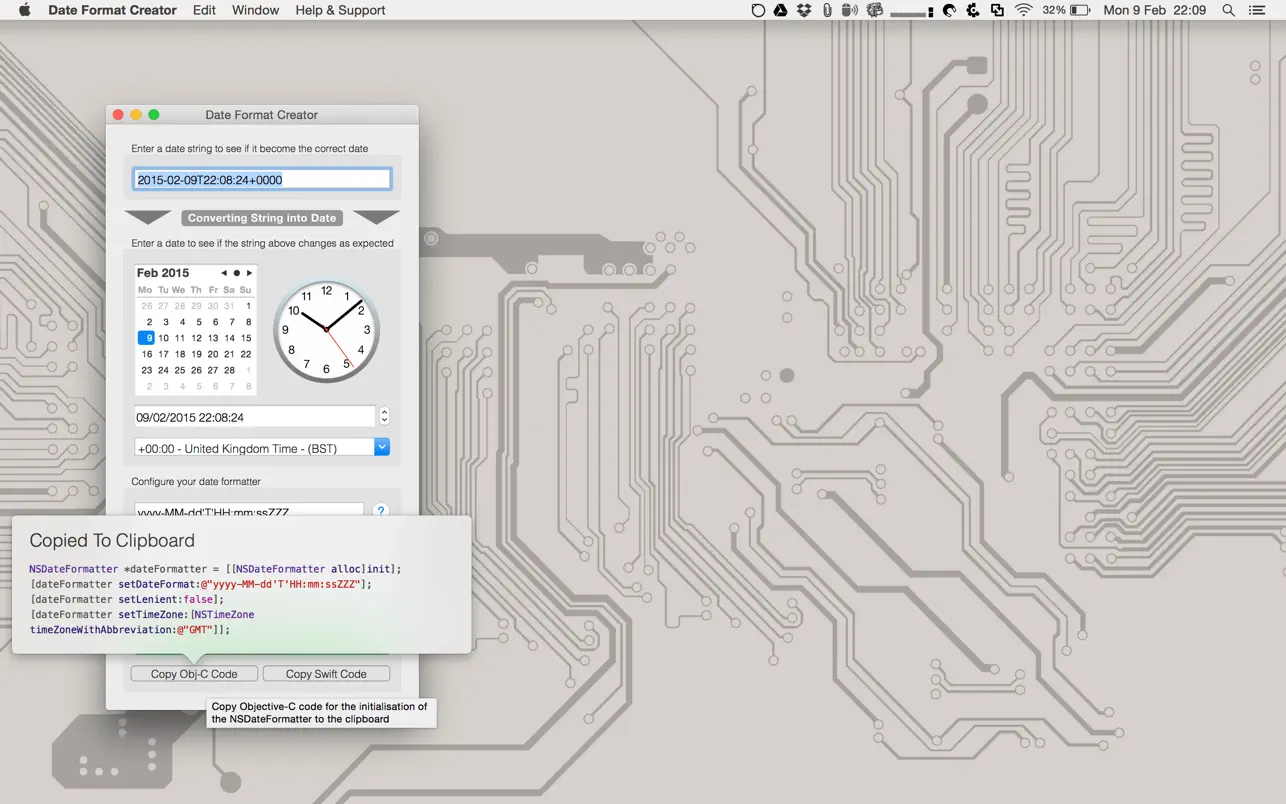Open format help via the blue question mark
Image resolution: width=1286 pixels, height=804 pixels.
[380, 511]
